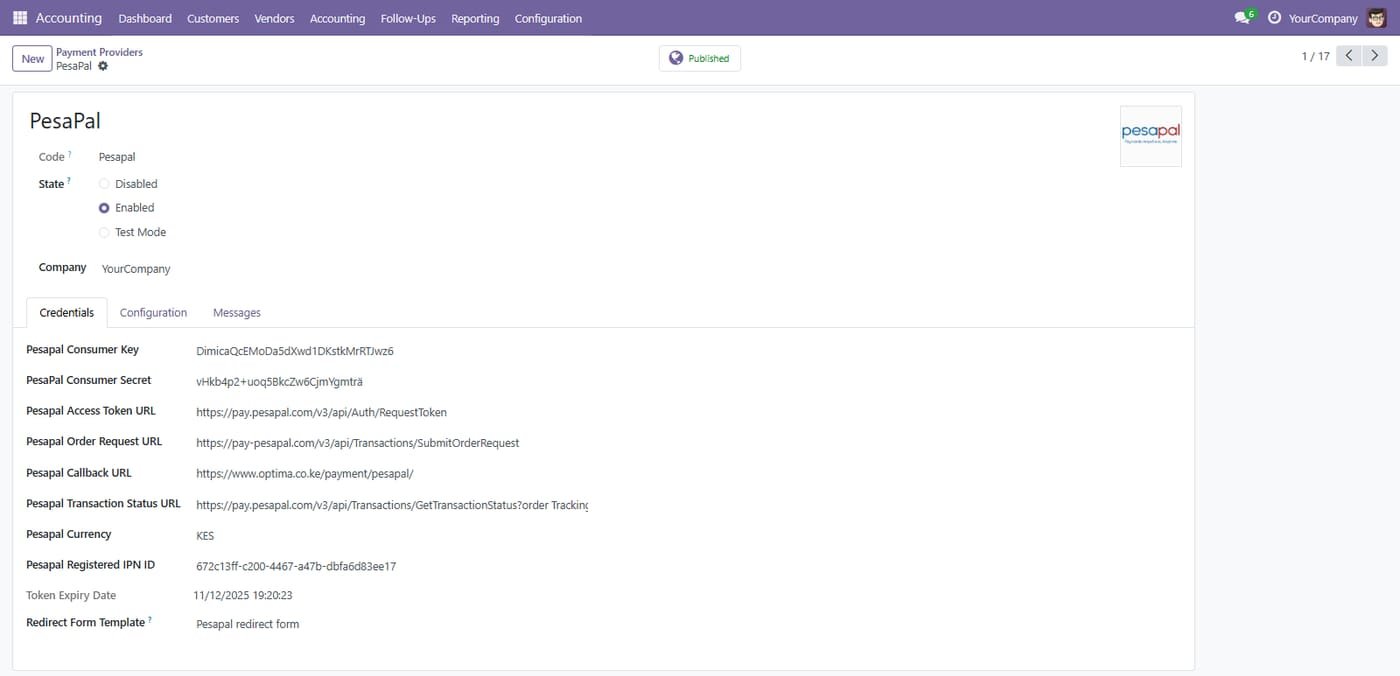
Task: Click the YourCompany switcher in top bar
Action: (x=1323, y=18)
